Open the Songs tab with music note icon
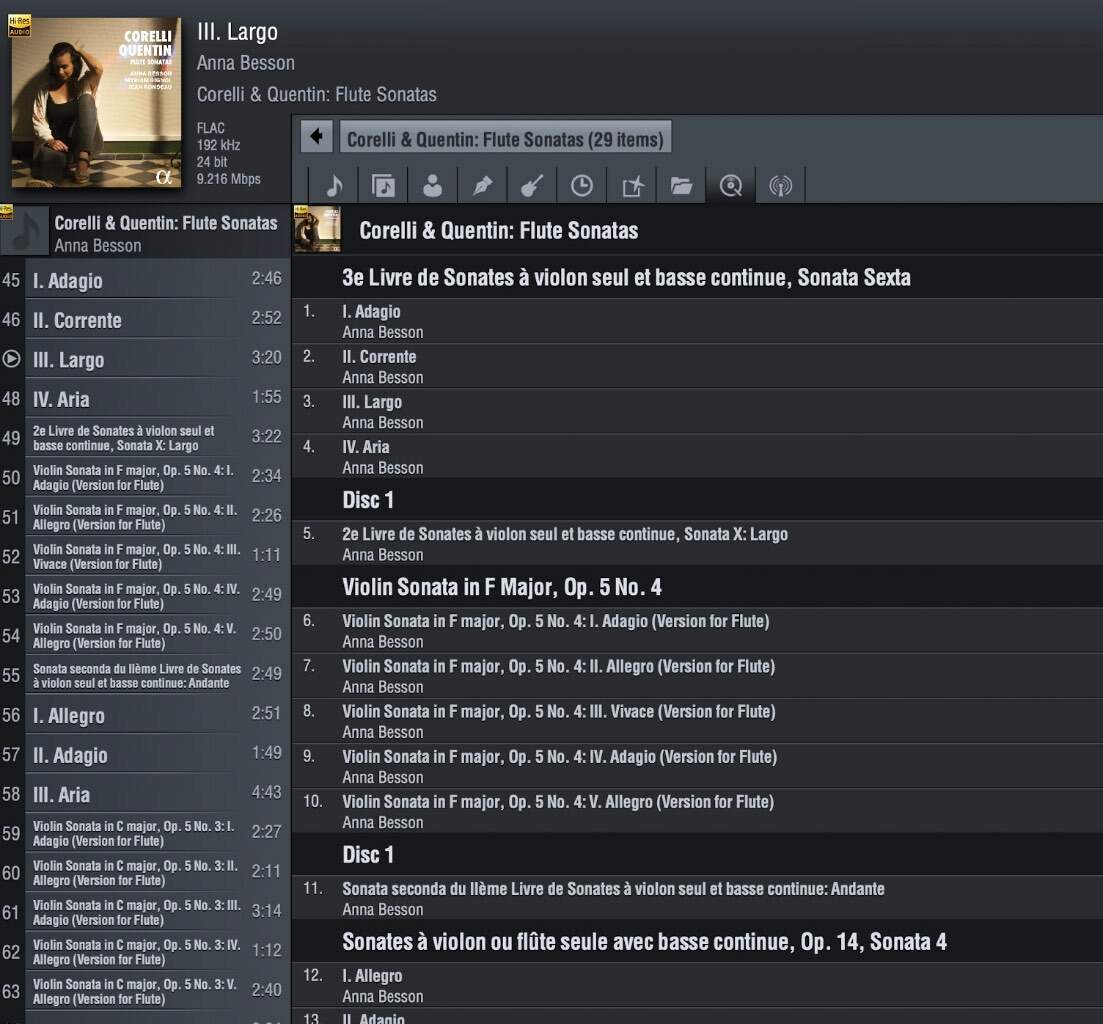The width and height of the screenshot is (1103, 1024). [333, 186]
